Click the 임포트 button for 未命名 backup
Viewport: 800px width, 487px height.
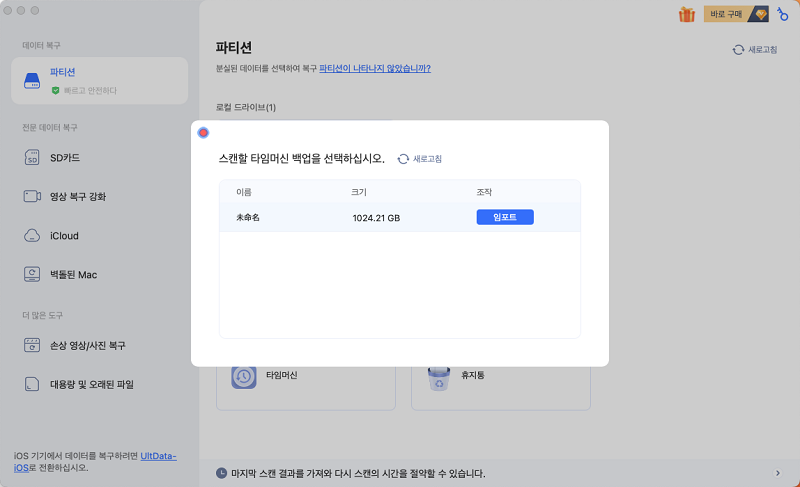[x=505, y=217]
